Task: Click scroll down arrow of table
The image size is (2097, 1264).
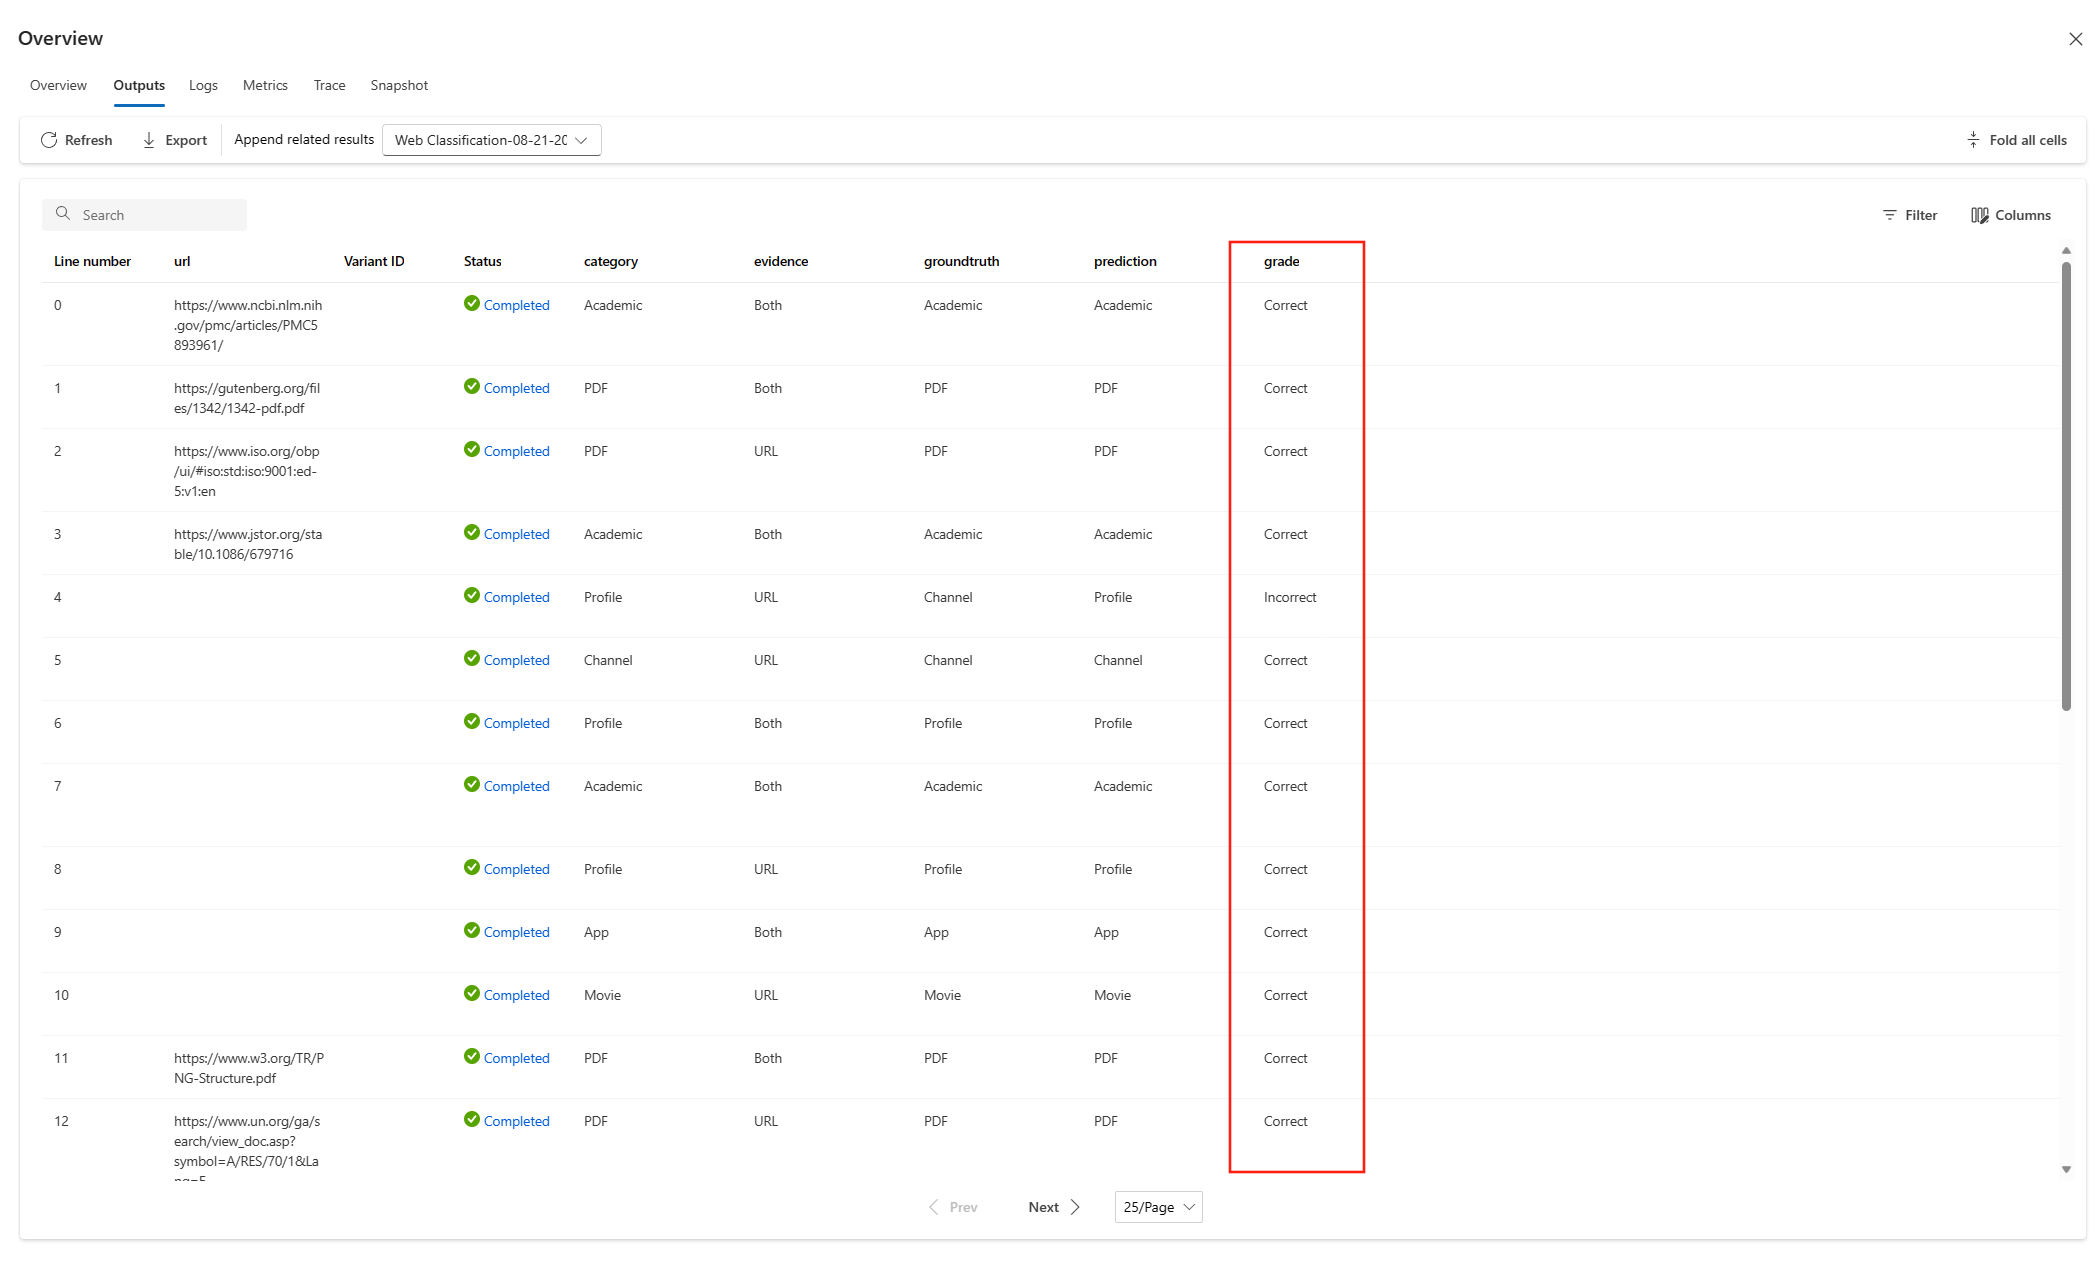Action: (x=2066, y=1169)
